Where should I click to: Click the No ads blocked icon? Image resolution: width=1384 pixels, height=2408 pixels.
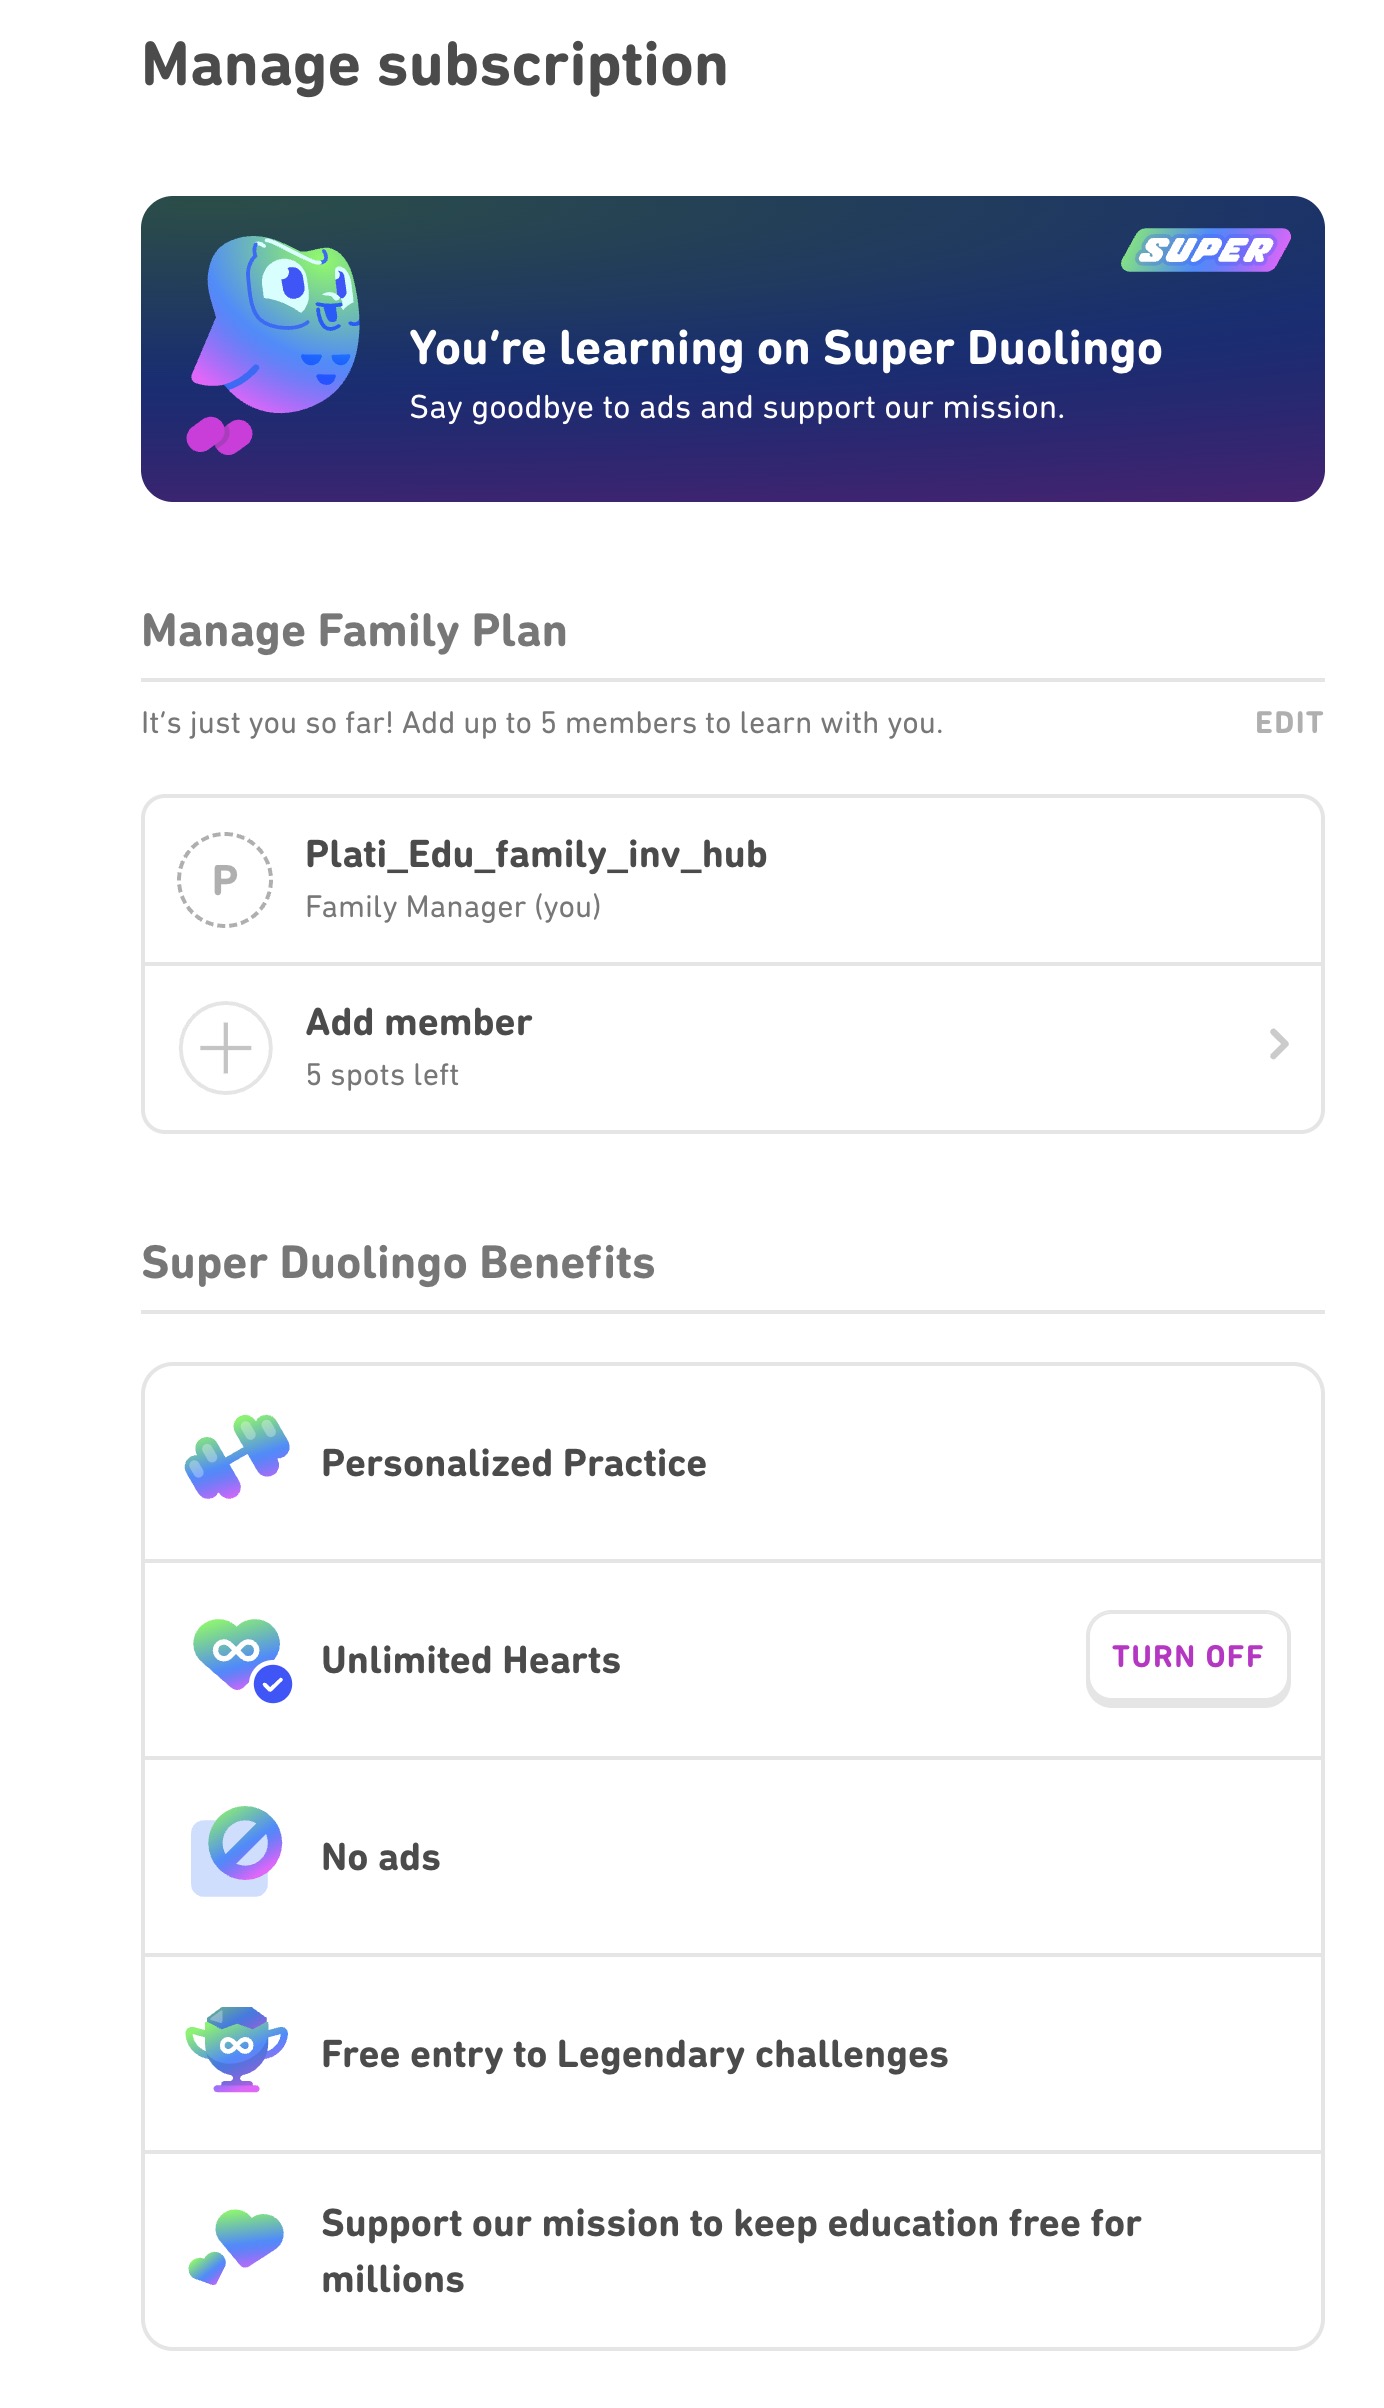237,1851
